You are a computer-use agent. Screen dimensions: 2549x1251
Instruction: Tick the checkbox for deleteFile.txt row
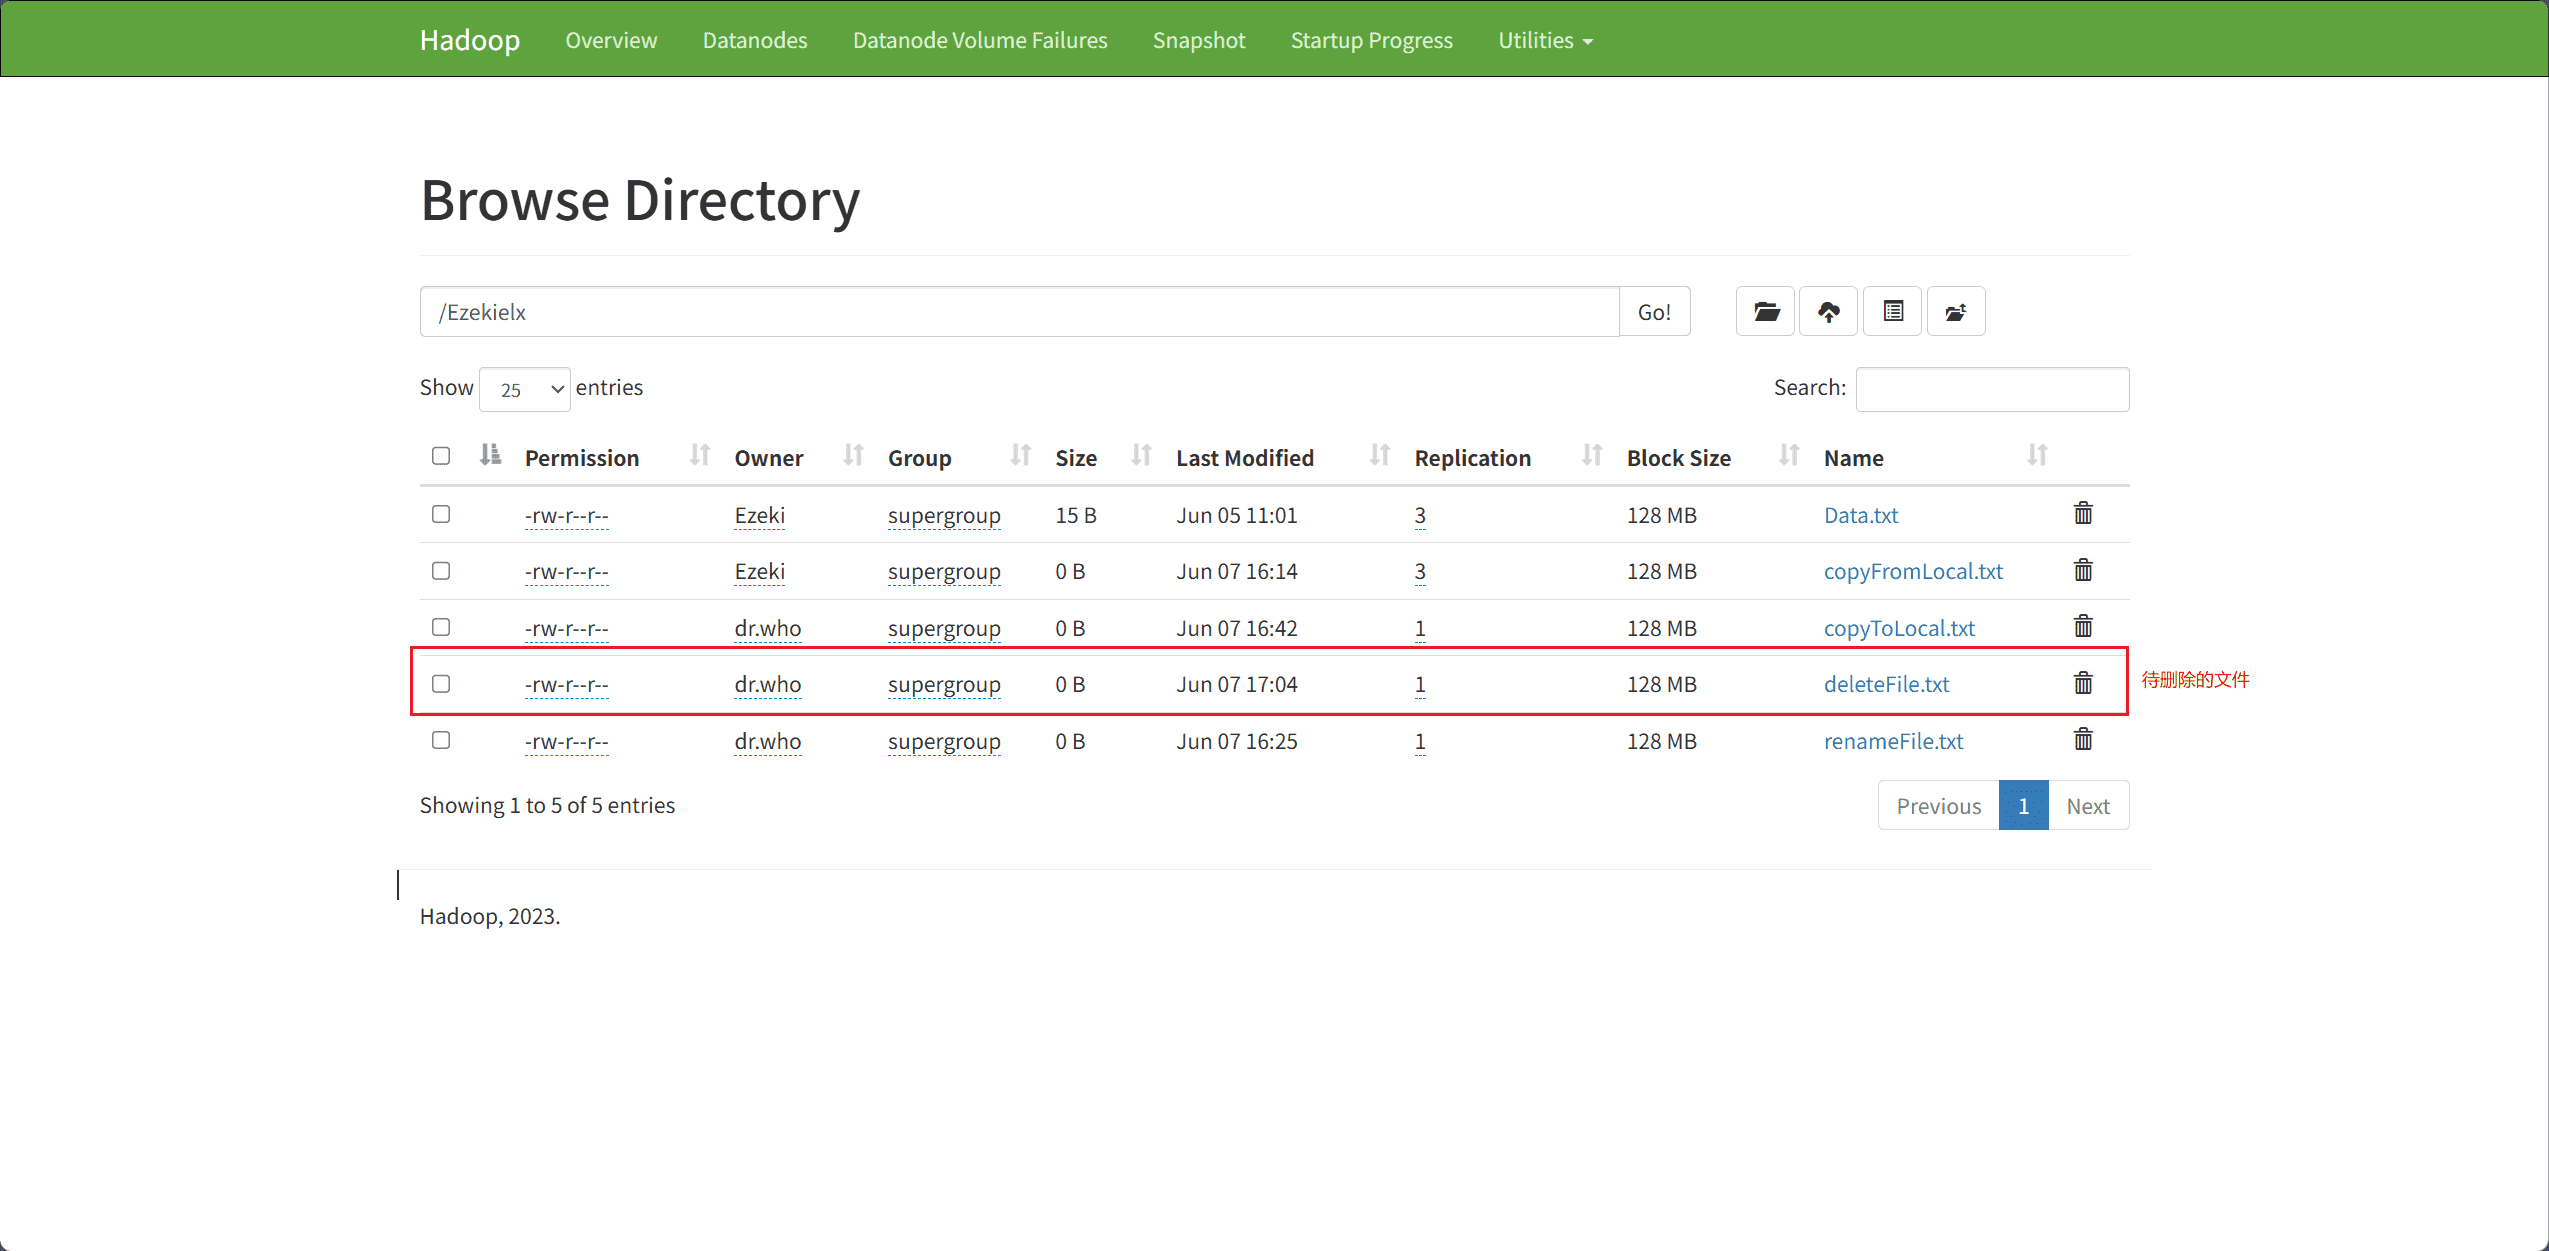441,684
